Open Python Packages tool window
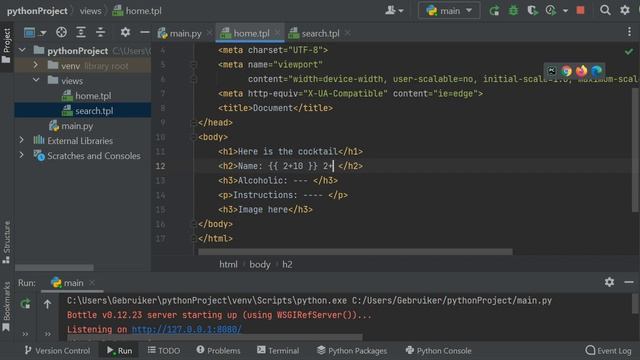The width and height of the screenshot is (640, 360). (x=352, y=351)
